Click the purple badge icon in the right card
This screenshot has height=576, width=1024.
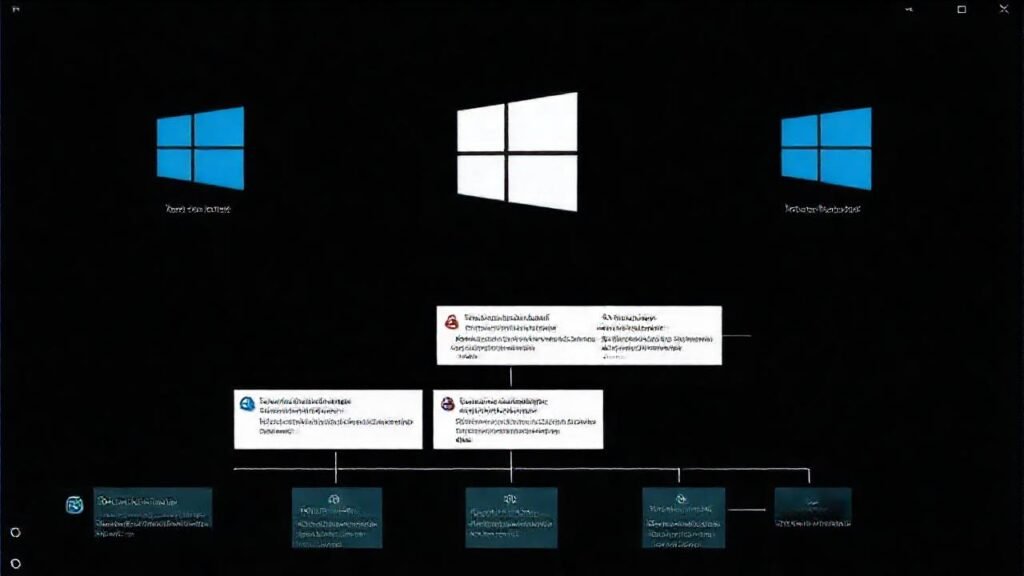pos(448,402)
